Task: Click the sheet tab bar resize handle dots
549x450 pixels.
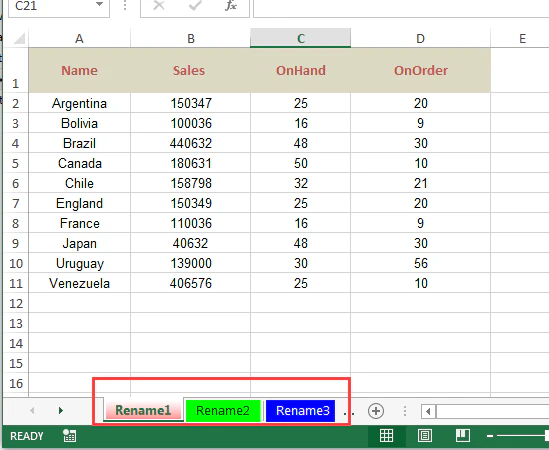Action: 405,411
